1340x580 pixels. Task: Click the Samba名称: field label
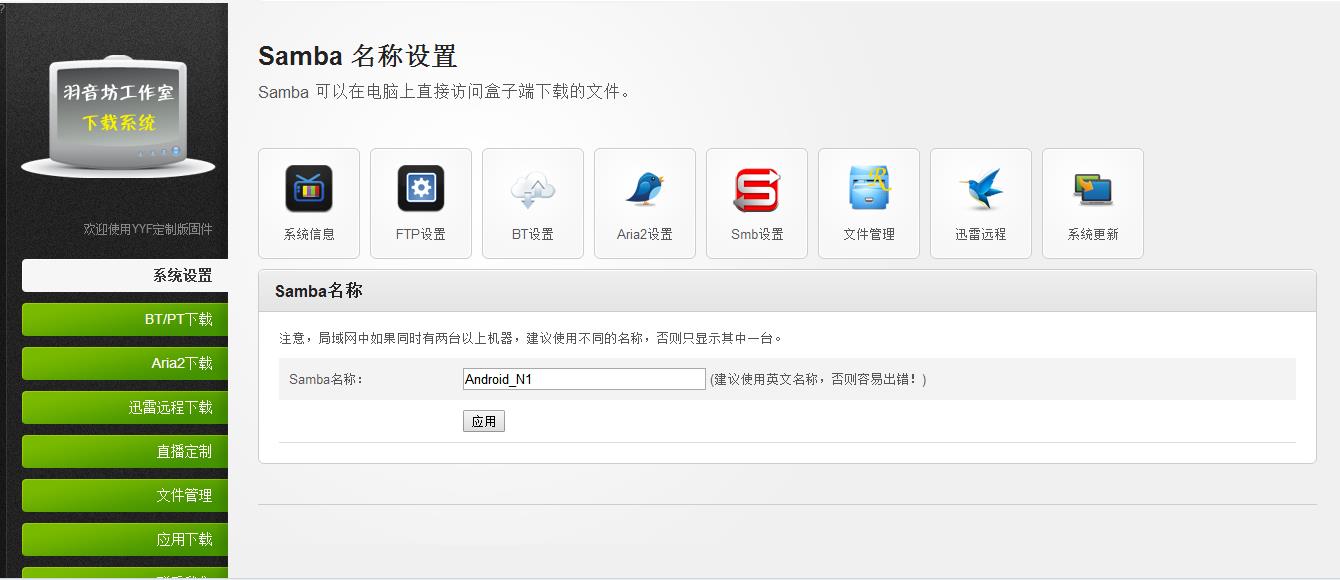pos(326,380)
